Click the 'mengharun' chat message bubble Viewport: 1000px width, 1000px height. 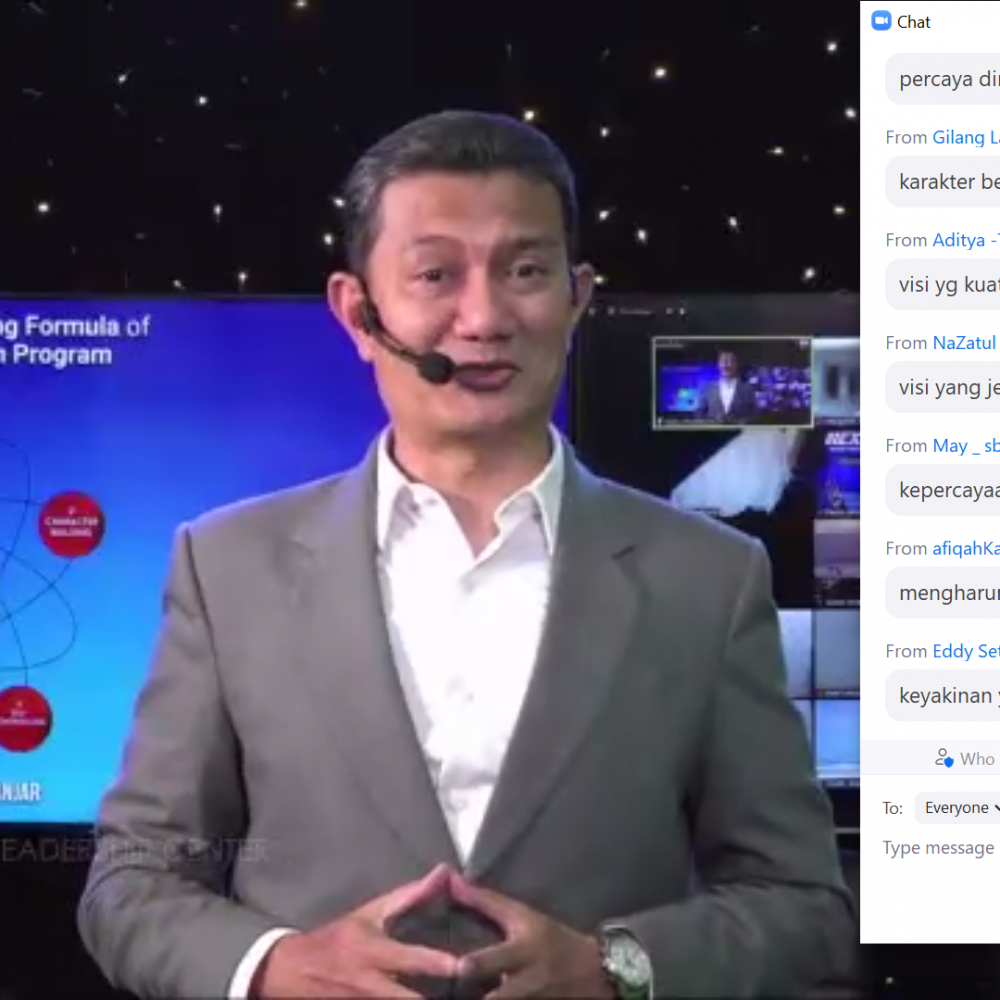click(x=943, y=593)
